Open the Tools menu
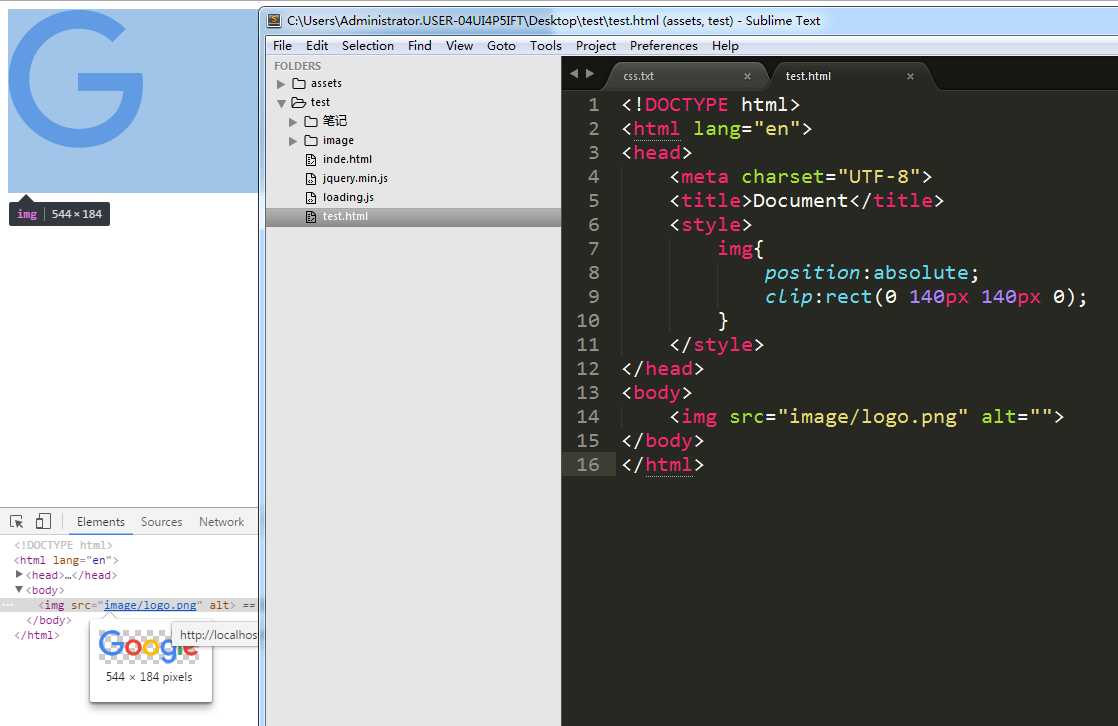Screen dimensions: 1118x726 (x=546, y=46)
